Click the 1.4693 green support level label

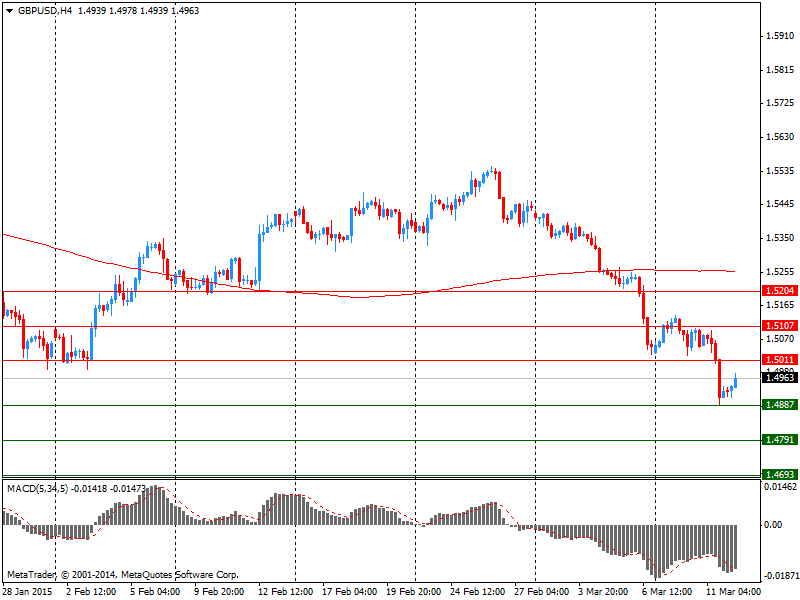click(x=780, y=474)
